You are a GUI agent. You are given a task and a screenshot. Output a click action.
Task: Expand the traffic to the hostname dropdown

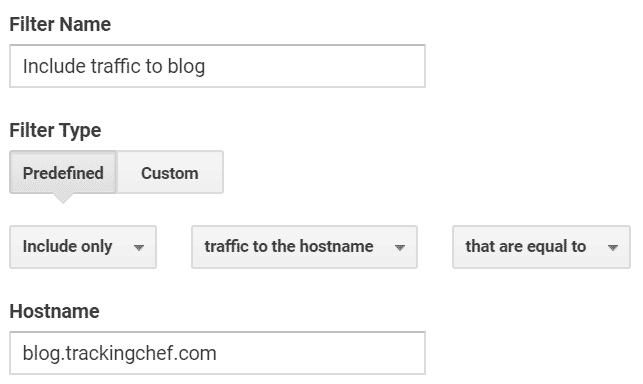(x=304, y=247)
